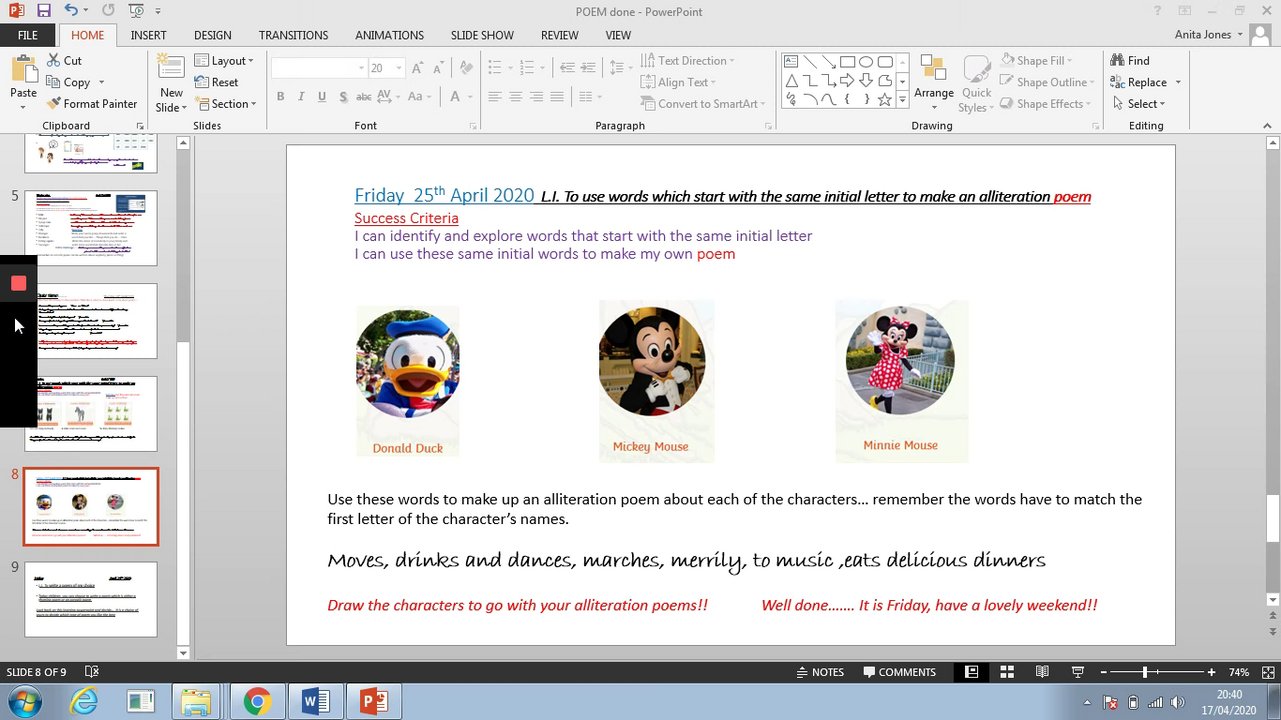1281x720 pixels.
Task: Switch to the INSERT tab
Action: pyautogui.click(x=148, y=35)
